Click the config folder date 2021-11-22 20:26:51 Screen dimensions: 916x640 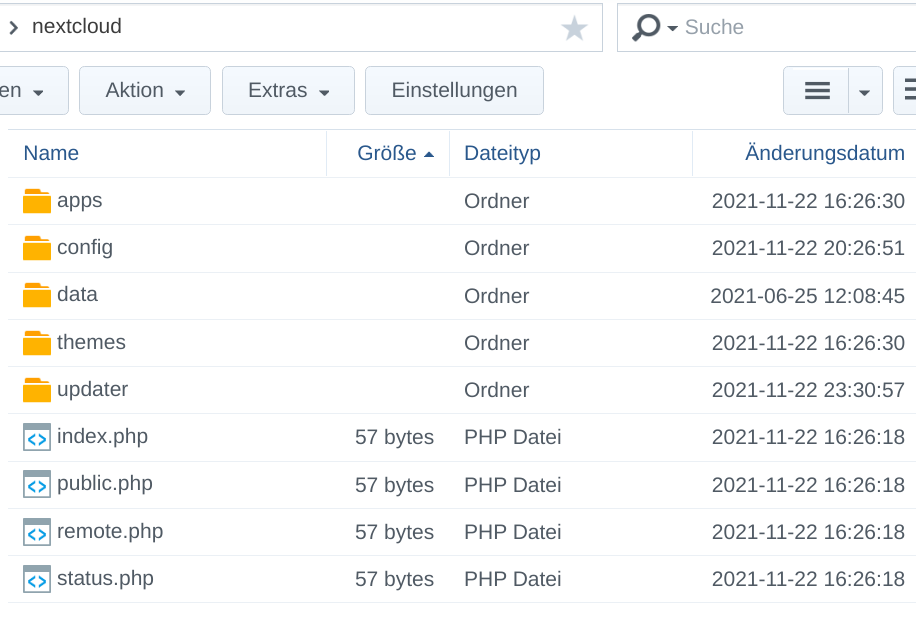tap(808, 248)
